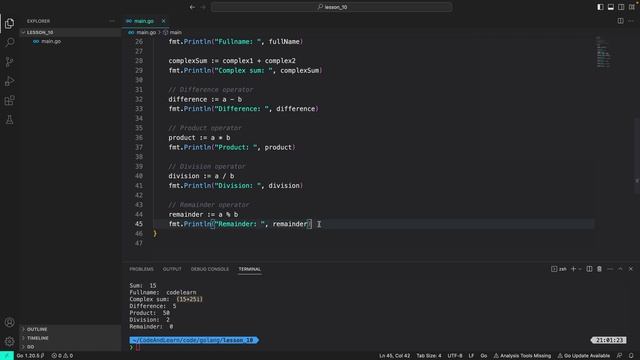Open the Source Control view
640x360 pixels.
(x=9, y=62)
